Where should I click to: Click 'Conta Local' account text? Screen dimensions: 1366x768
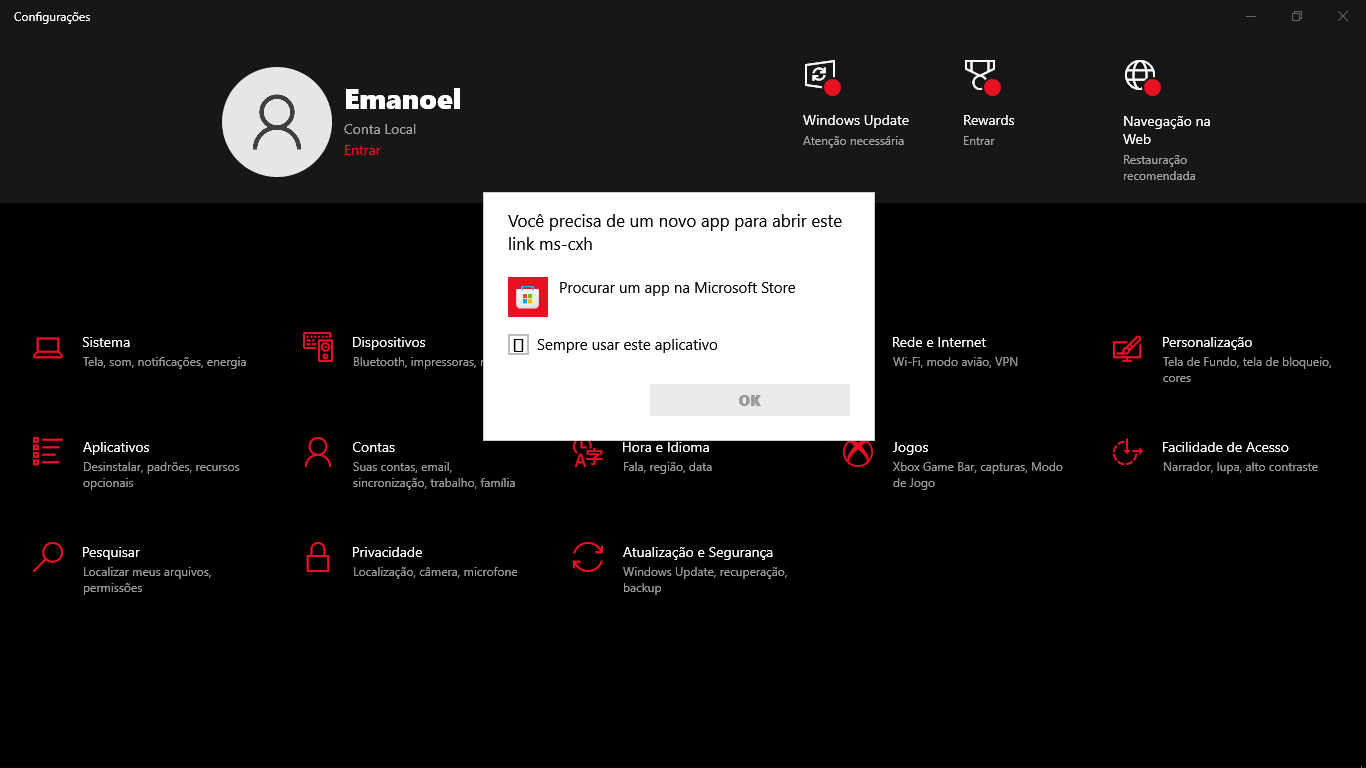pos(380,129)
